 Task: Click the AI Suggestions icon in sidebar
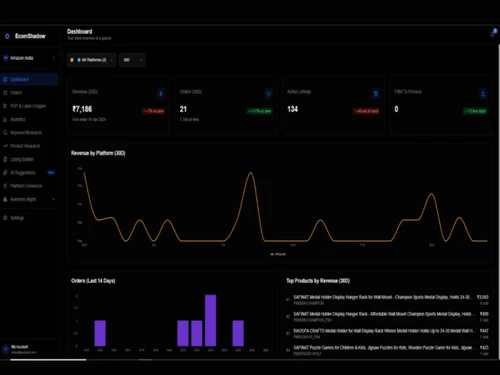pos(5,173)
